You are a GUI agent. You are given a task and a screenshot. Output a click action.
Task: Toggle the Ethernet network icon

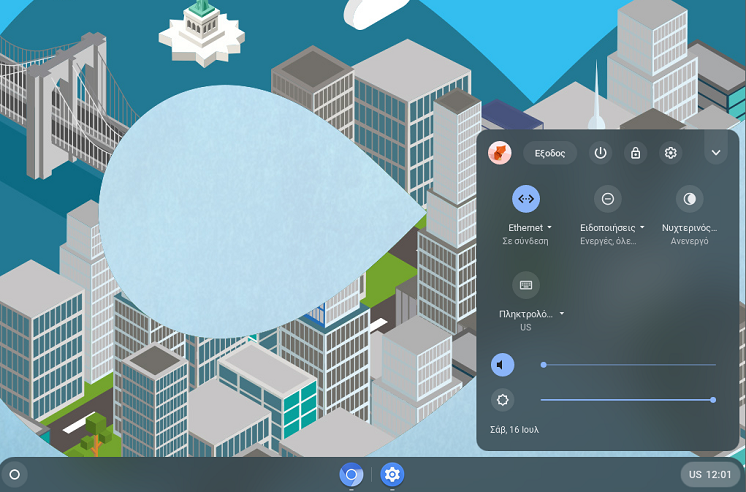coord(526,199)
